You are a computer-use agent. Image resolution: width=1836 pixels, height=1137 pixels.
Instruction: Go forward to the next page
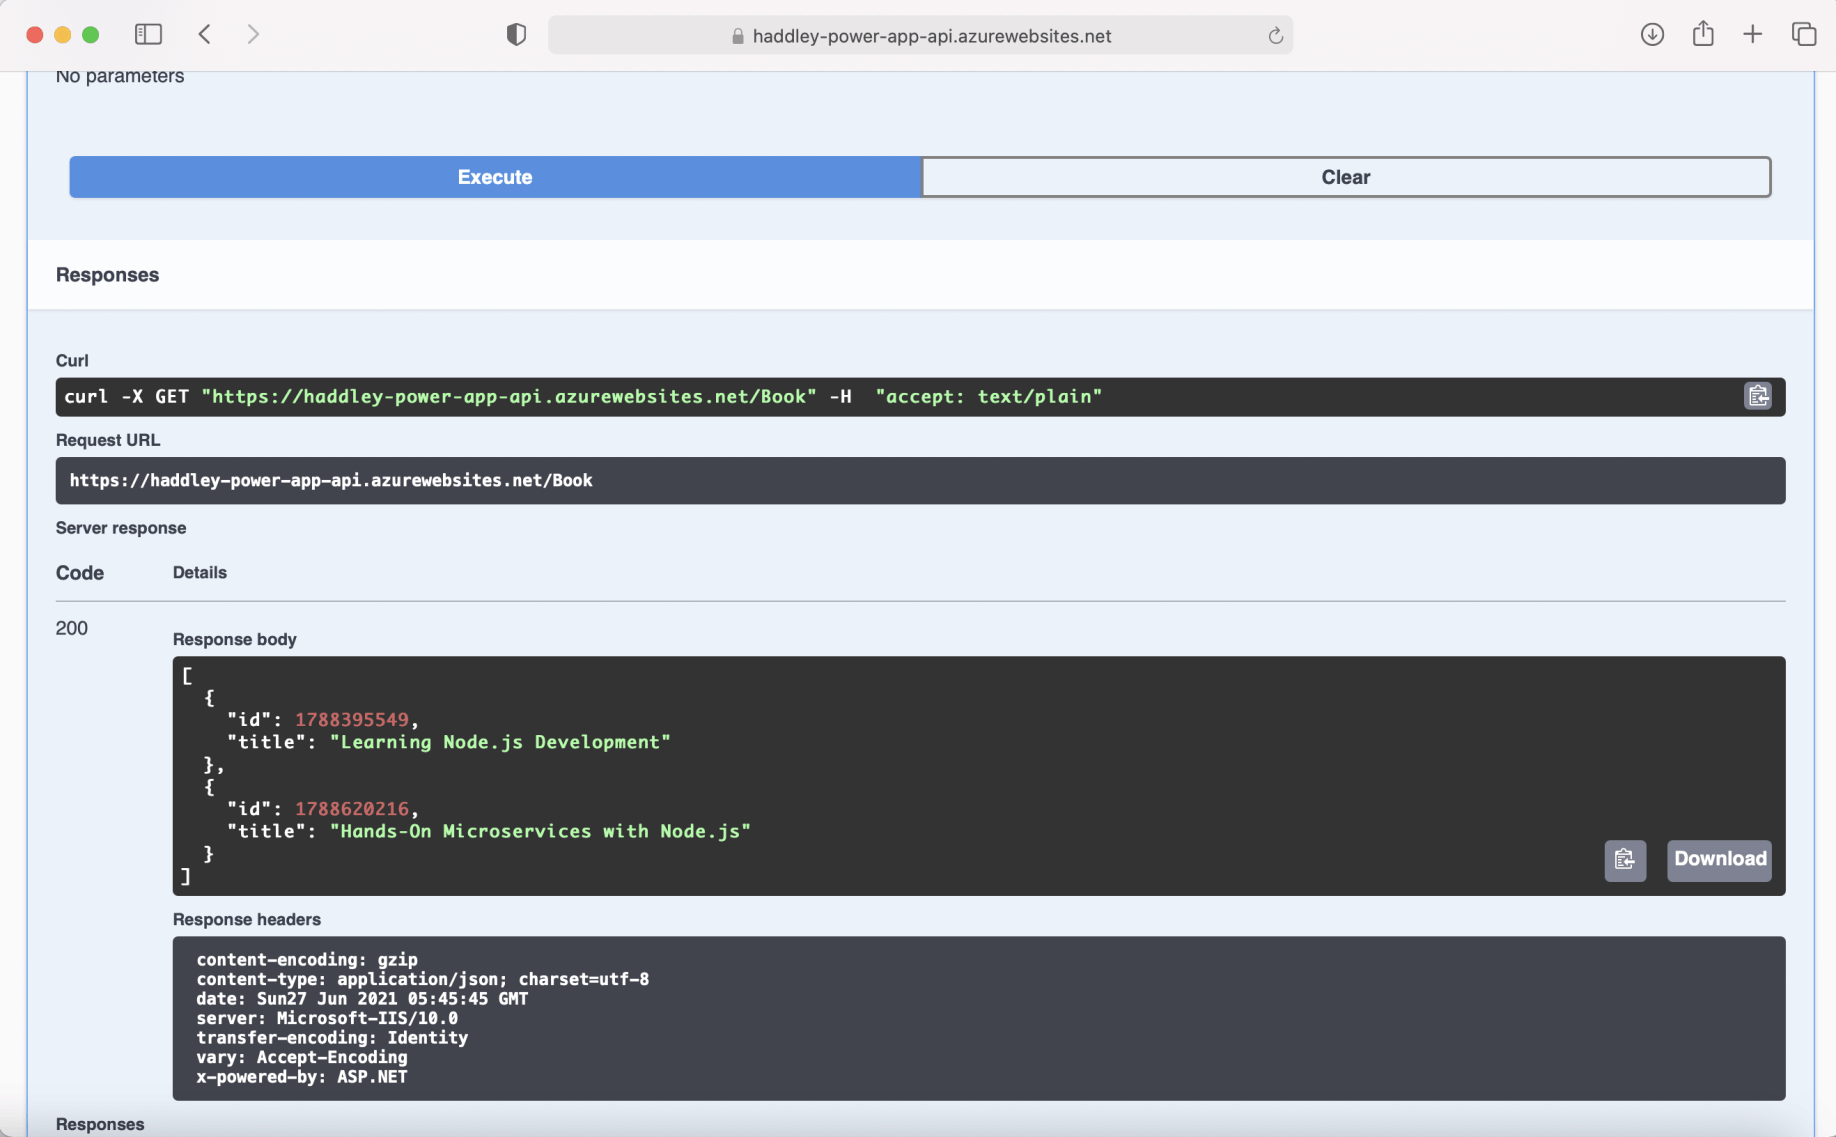(x=253, y=35)
